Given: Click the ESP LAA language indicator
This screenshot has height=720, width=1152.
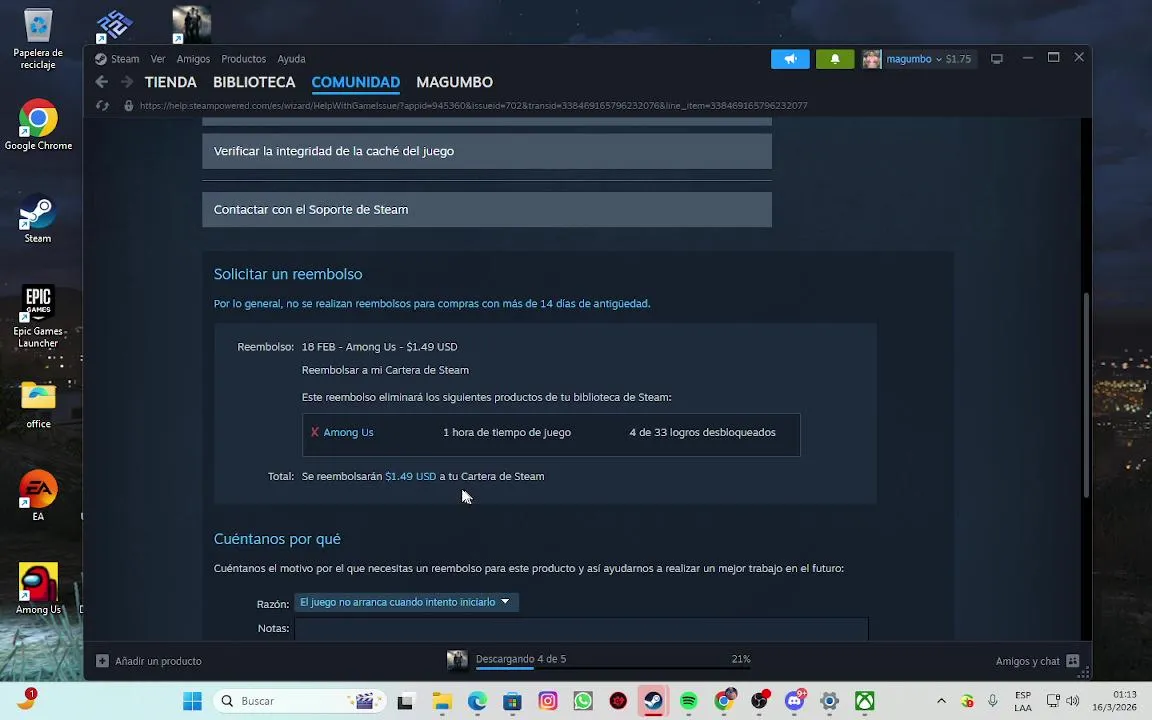Looking at the screenshot, I should [x=1023, y=701].
